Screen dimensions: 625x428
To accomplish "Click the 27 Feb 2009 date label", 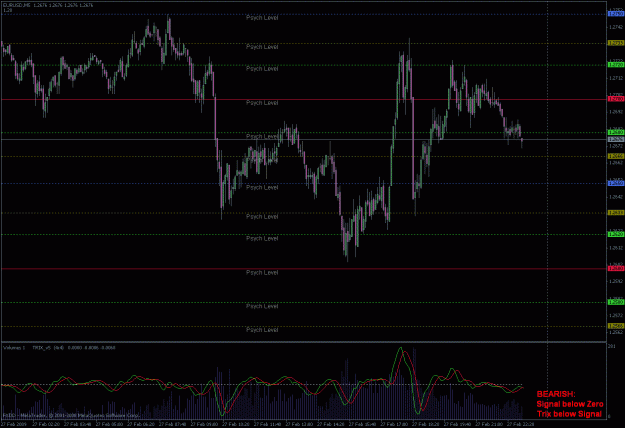I will [x=14, y=424].
